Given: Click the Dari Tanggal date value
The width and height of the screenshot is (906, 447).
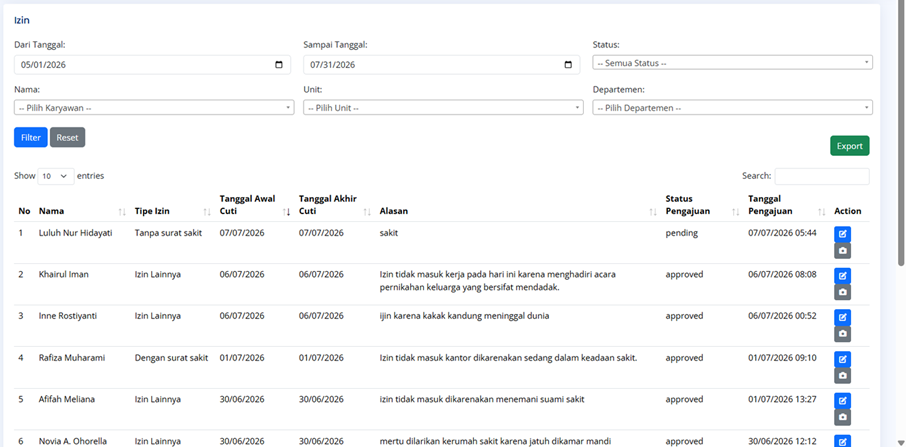Looking at the screenshot, I should (x=43, y=65).
